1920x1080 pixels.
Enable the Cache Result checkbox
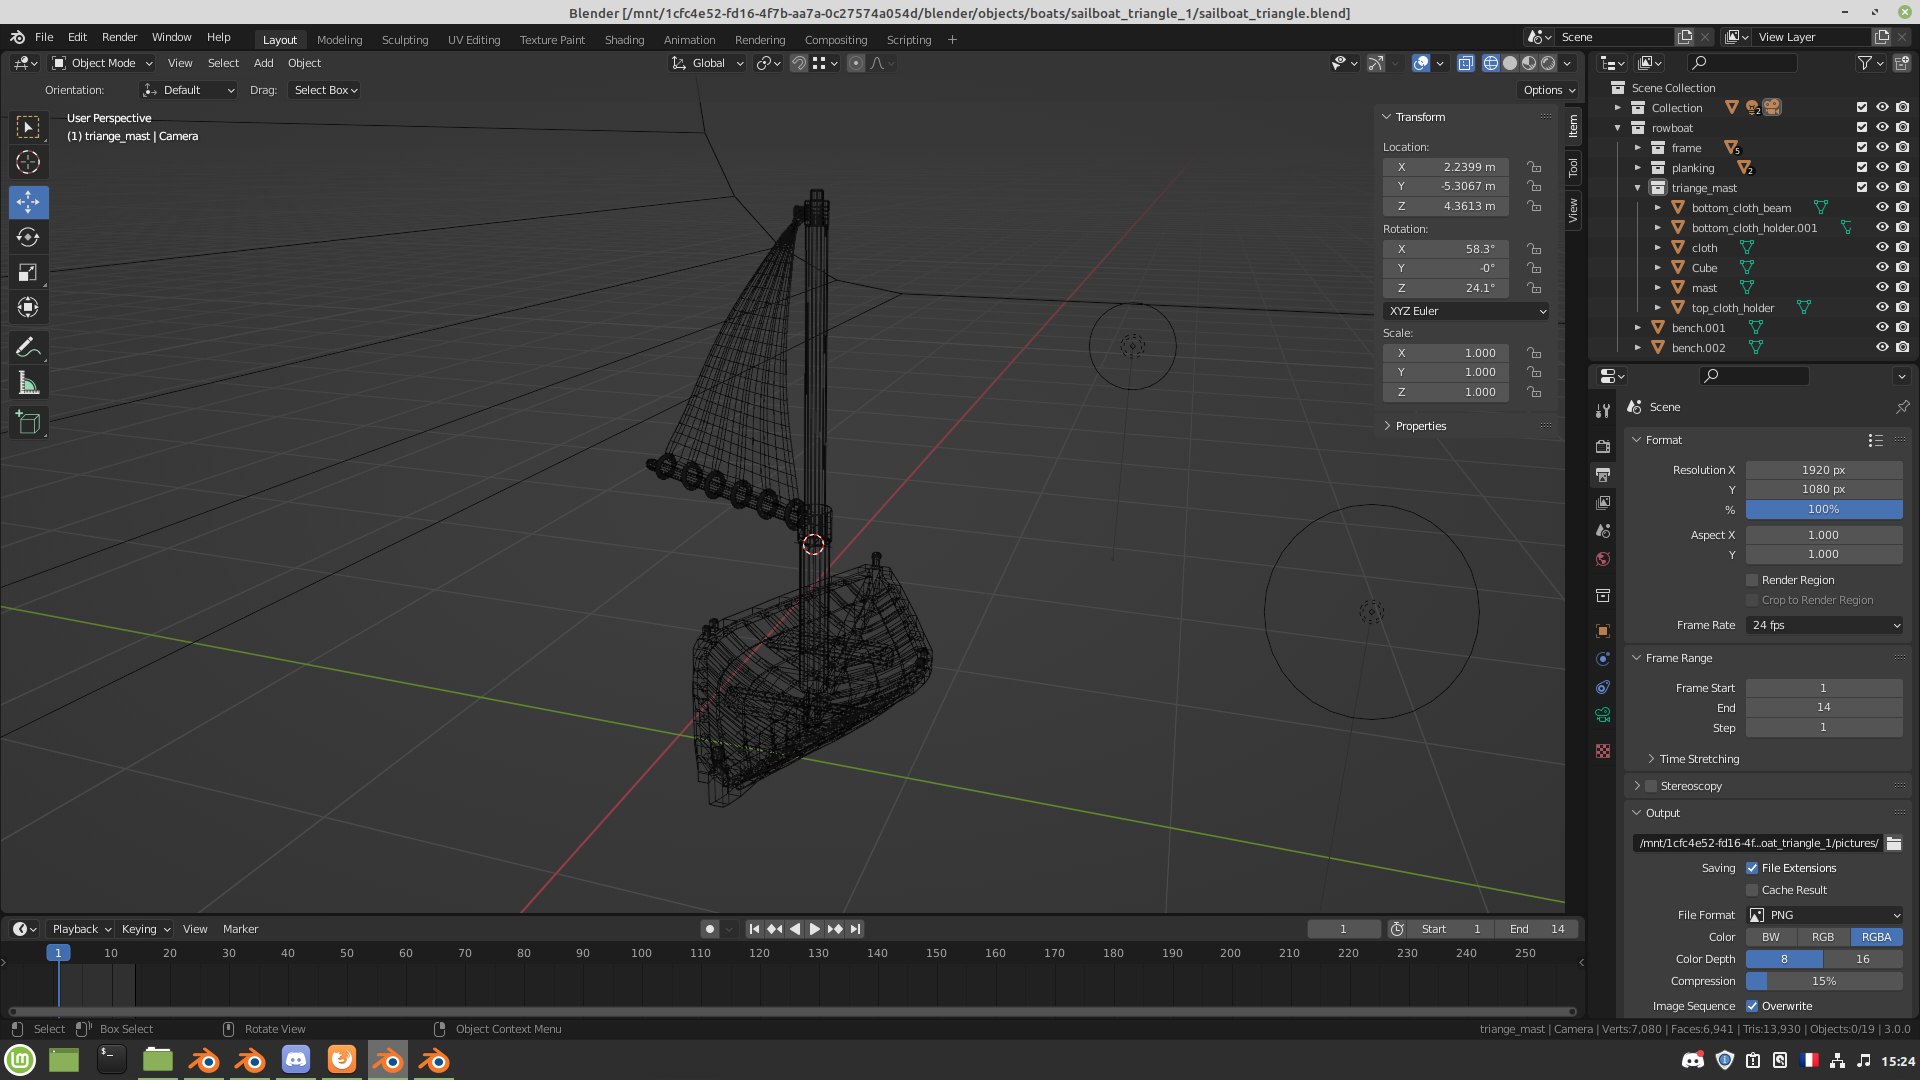tap(1752, 890)
